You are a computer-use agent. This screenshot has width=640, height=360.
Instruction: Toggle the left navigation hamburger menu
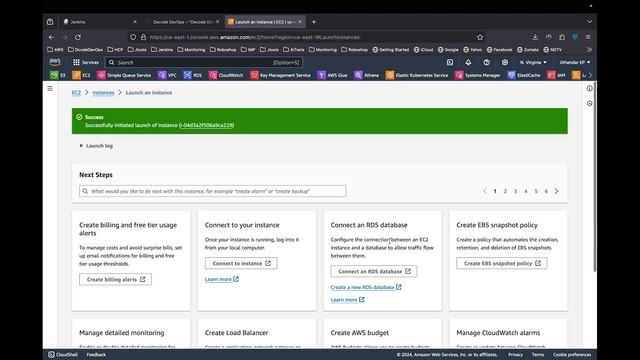tap(50, 88)
